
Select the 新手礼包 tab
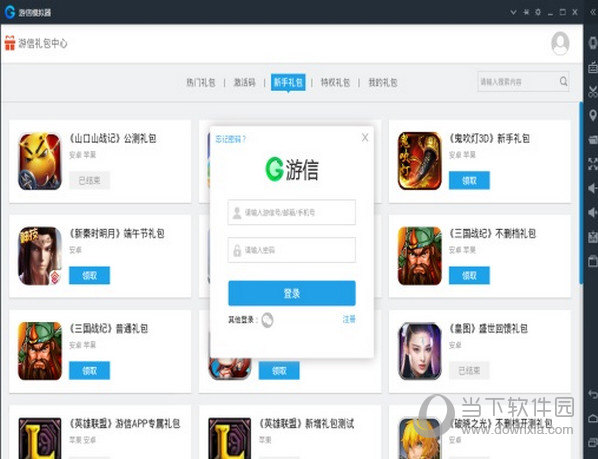288,82
